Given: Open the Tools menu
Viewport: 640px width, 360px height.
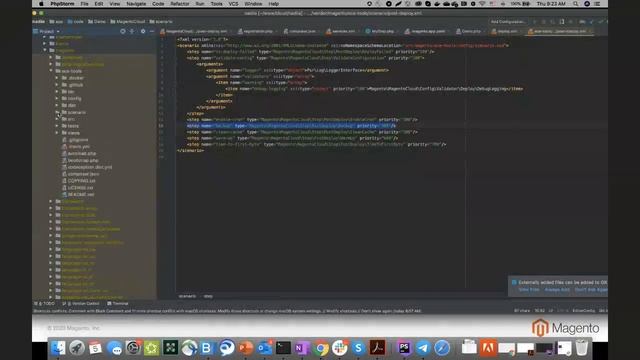Looking at the screenshot, I should coord(216,4).
